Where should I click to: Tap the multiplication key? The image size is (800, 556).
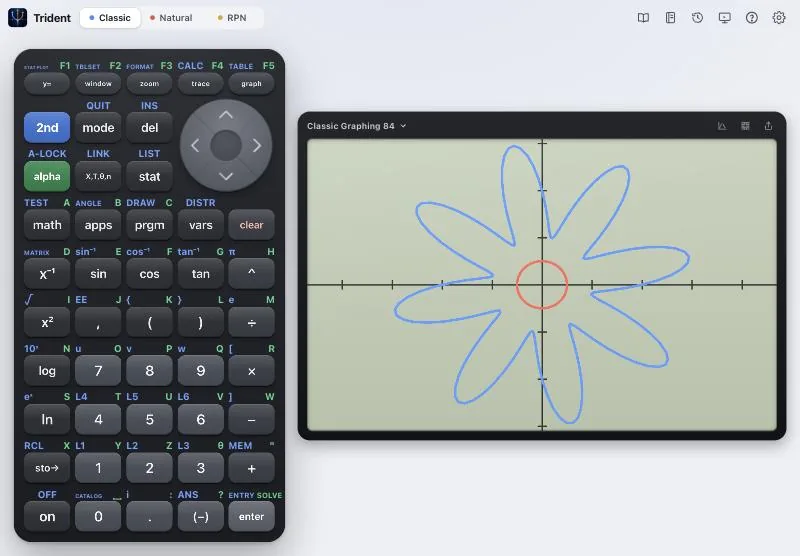click(252, 371)
